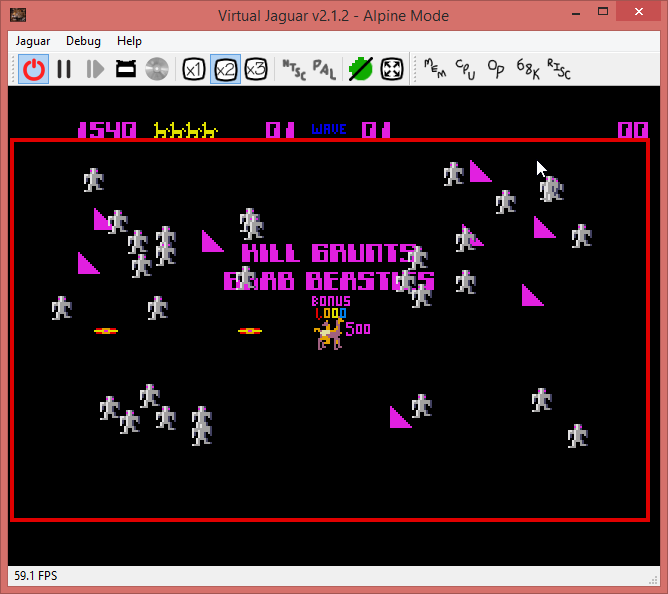Select PAL video mode
Screen dimensions: 668x594
pyautogui.click(x=324, y=69)
